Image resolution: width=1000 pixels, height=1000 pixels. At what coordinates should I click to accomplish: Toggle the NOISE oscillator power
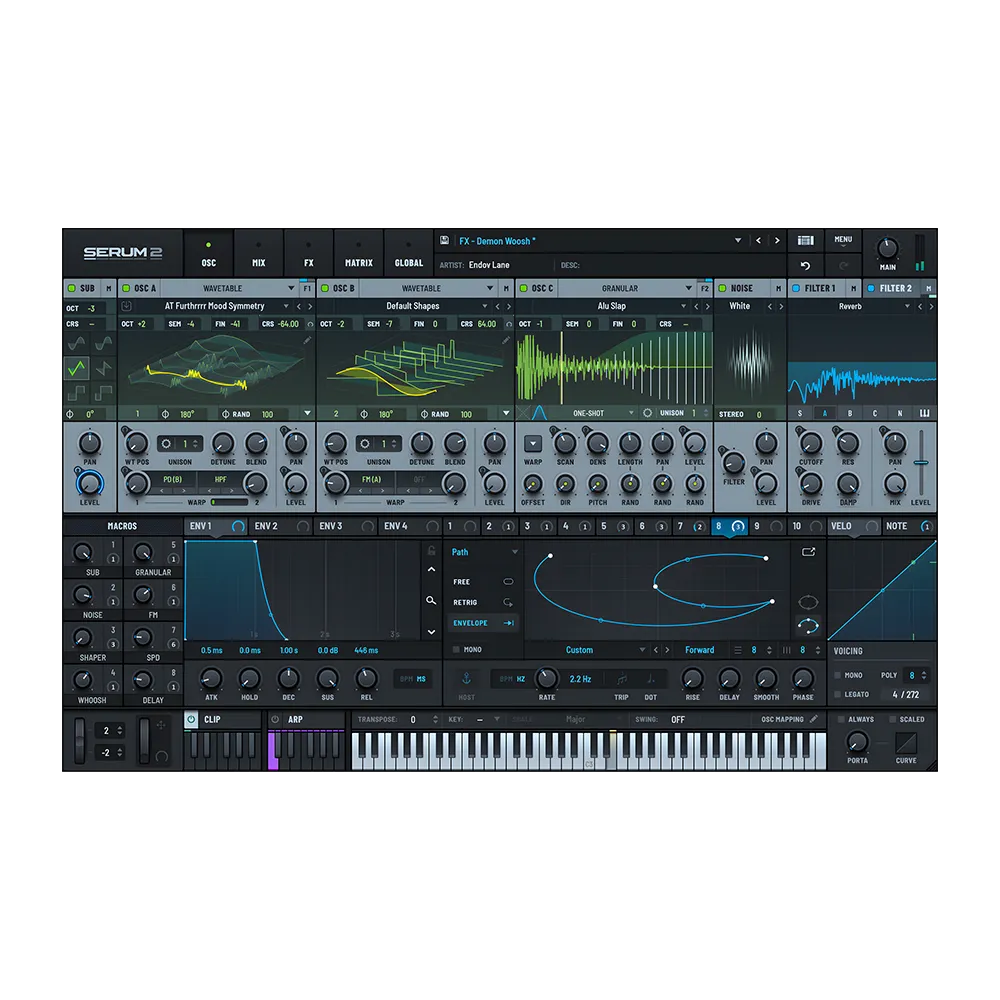point(723,288)
